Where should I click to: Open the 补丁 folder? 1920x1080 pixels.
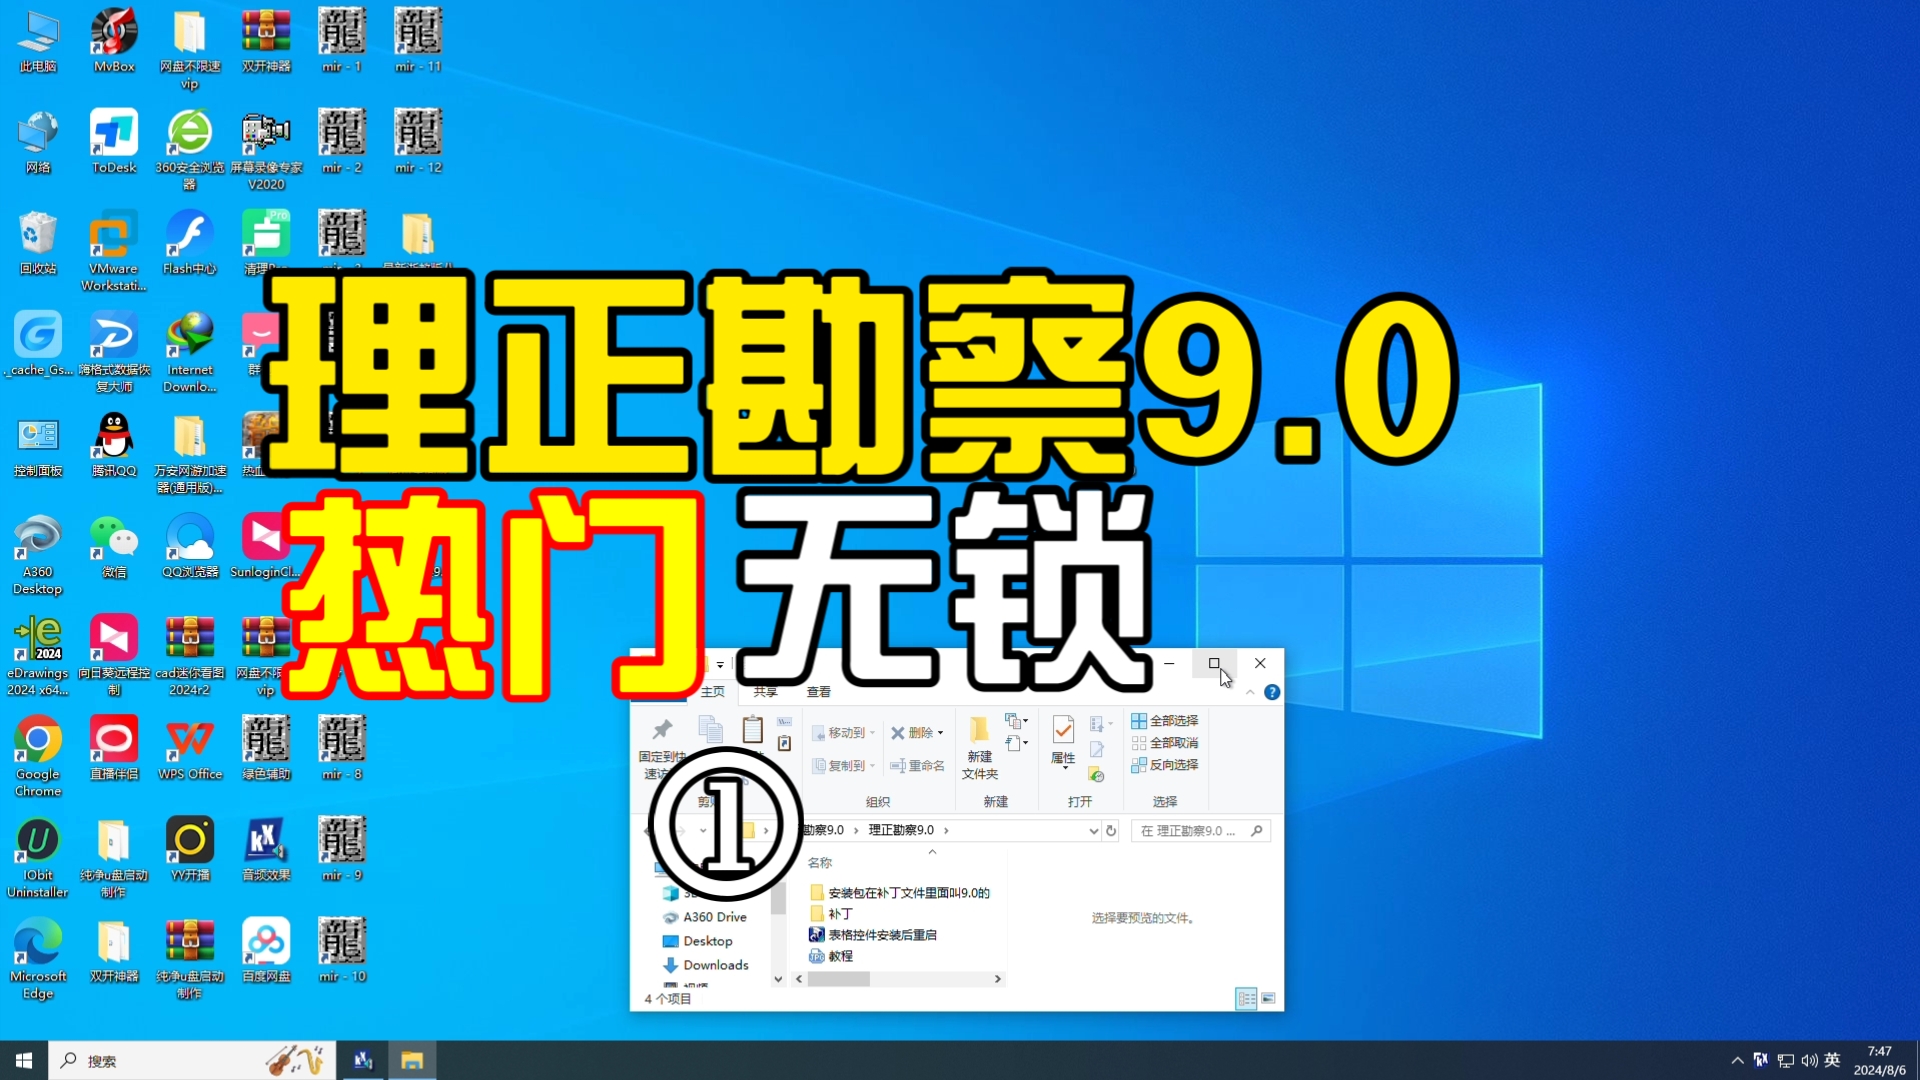[x=838, y=913]
